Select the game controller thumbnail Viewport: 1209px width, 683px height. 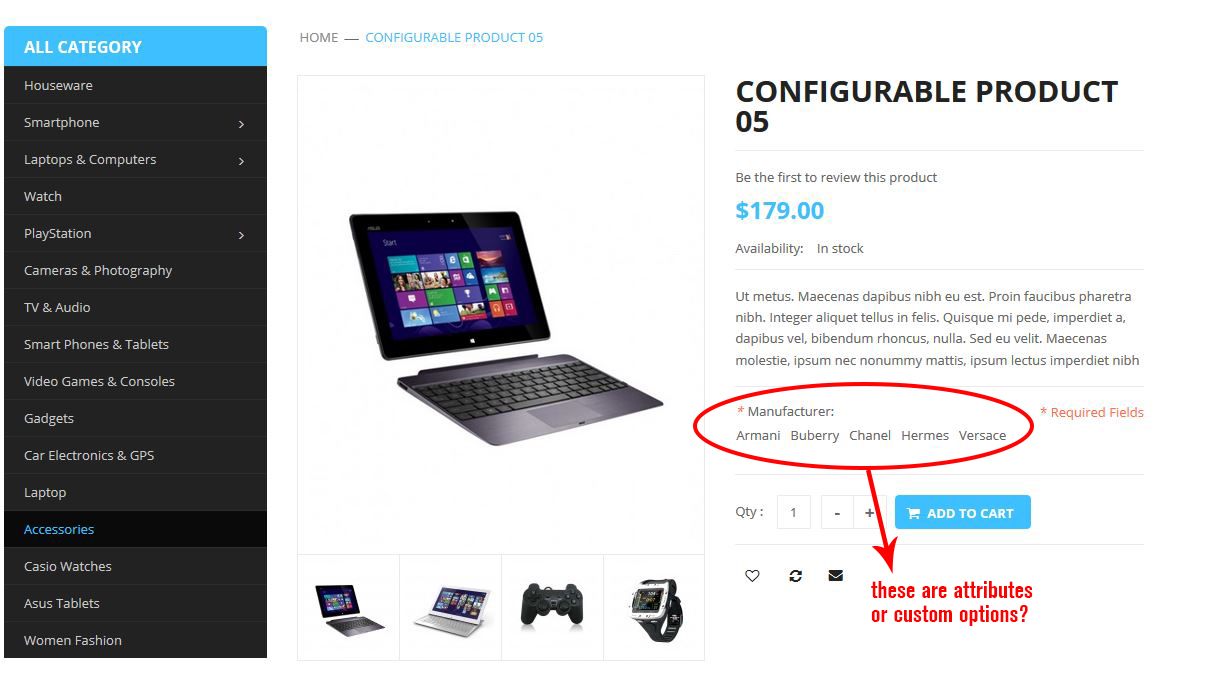pos(552,607)
